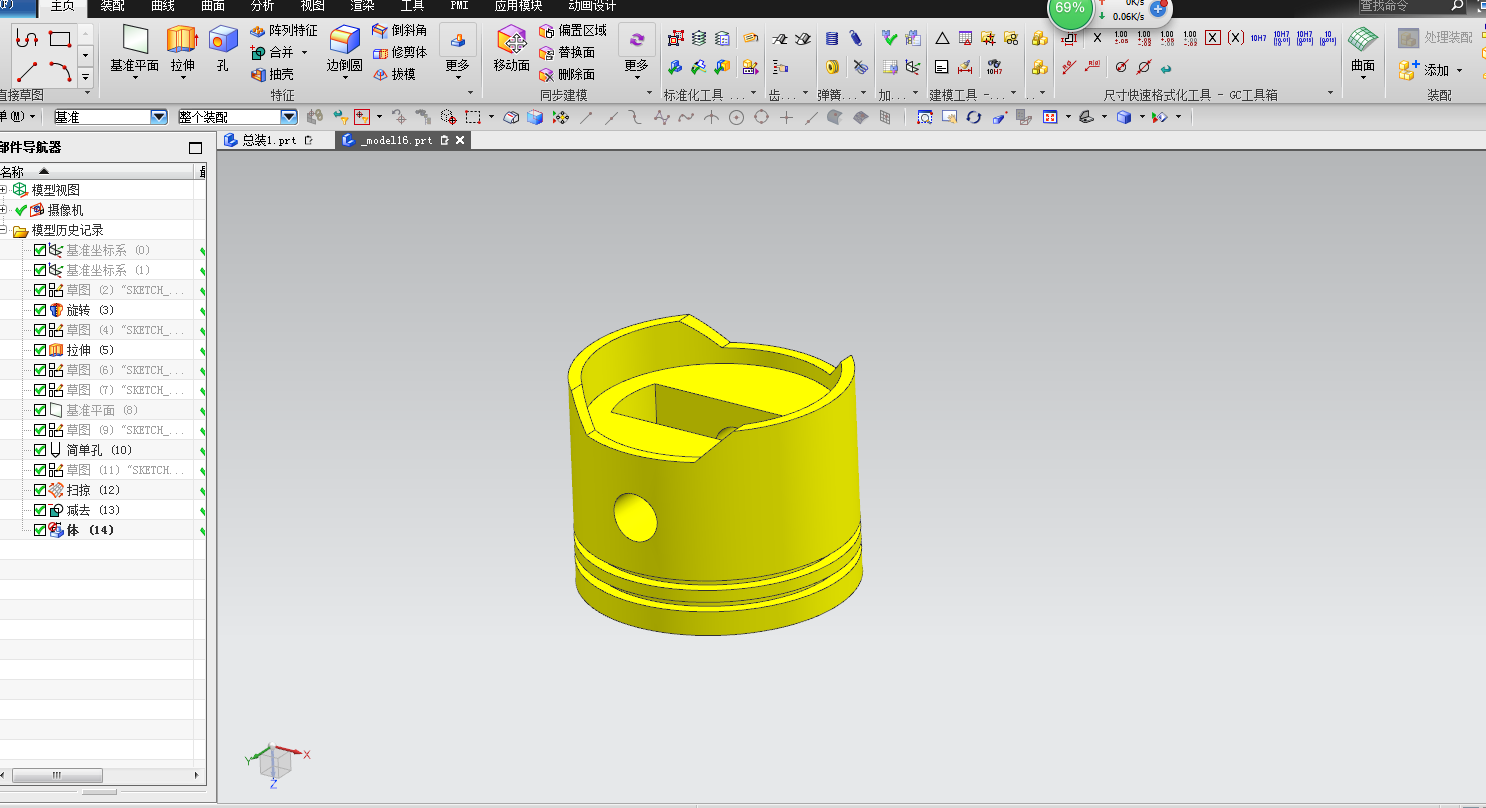
Task: Select the 倒斜角 chamfer tool
Action: click(x=399, y=31)
